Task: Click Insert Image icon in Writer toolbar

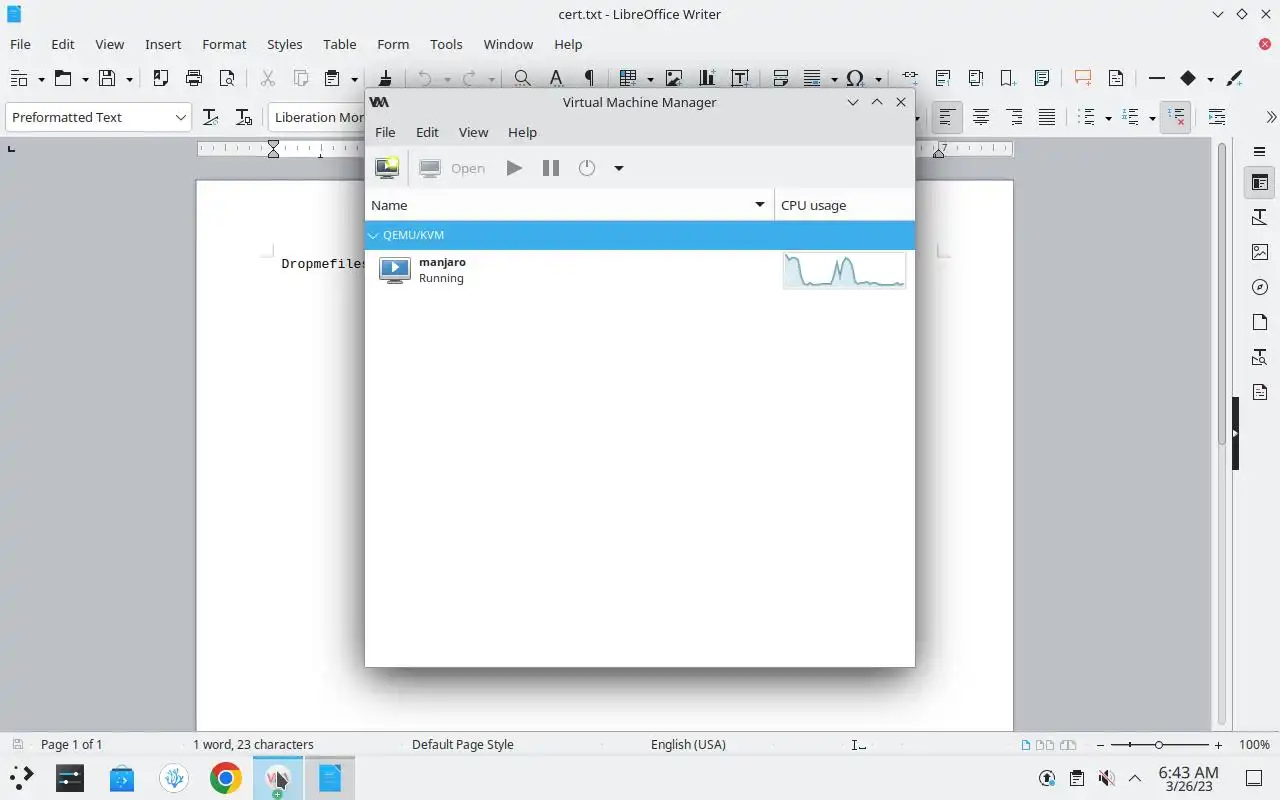Action: click(x=674, y=78)
